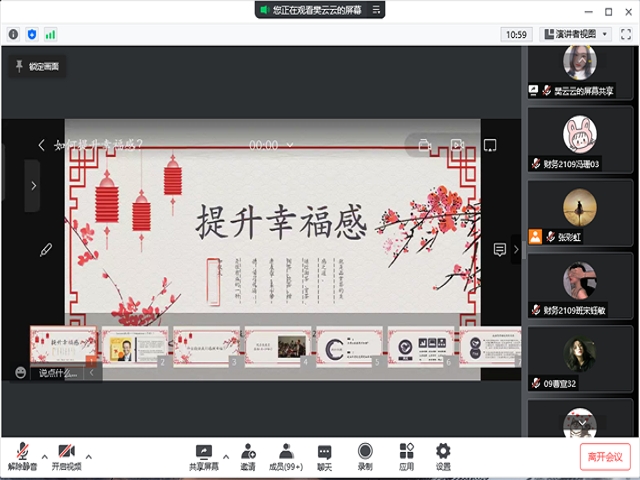Click the orange host badge beside 张彩虹
Image resolution: width=640 pixels, height=480 pixels.
point(535,237)
